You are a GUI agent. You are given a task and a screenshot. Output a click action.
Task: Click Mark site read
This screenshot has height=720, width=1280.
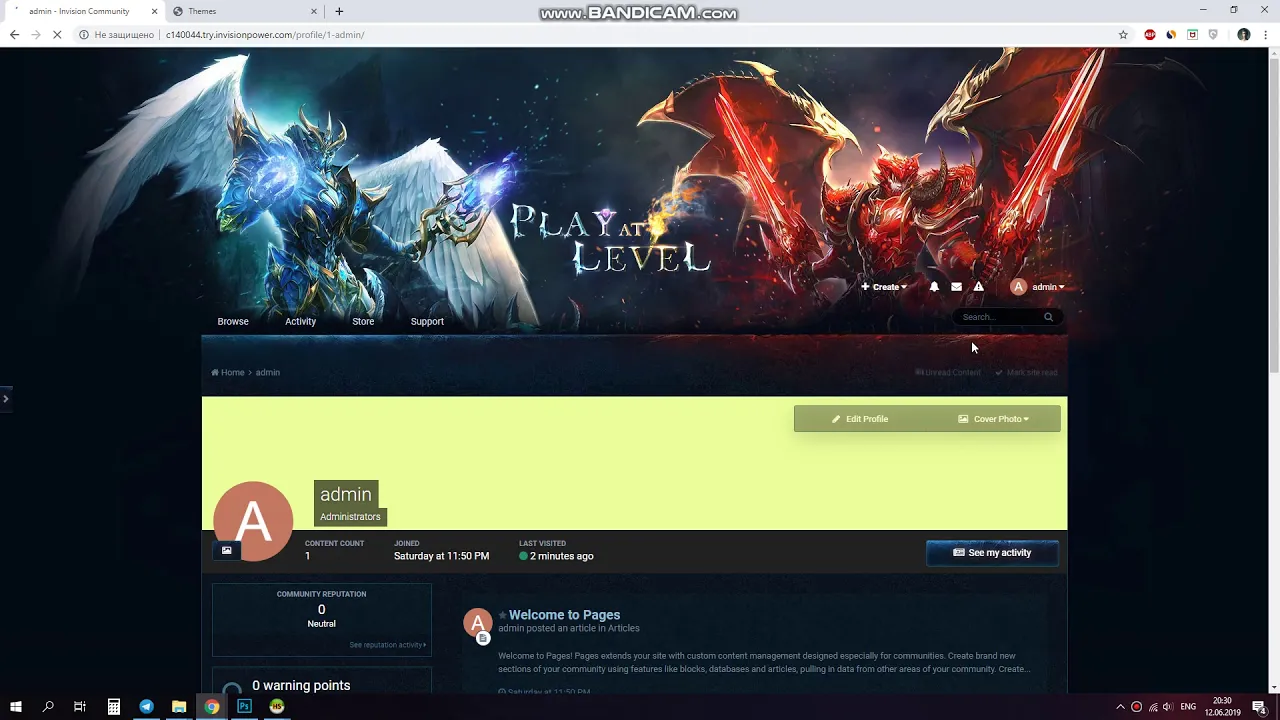(x=1026, y=372)
